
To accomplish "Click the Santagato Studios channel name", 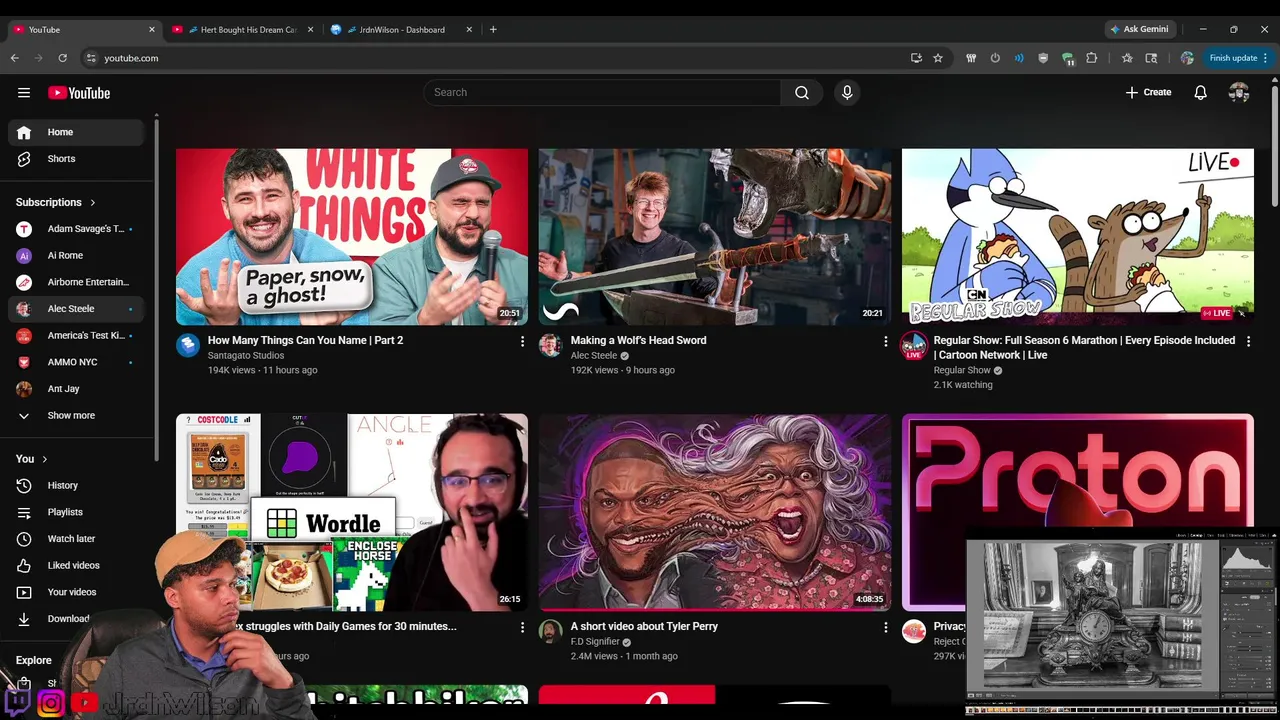I will [x=246, y=356].
